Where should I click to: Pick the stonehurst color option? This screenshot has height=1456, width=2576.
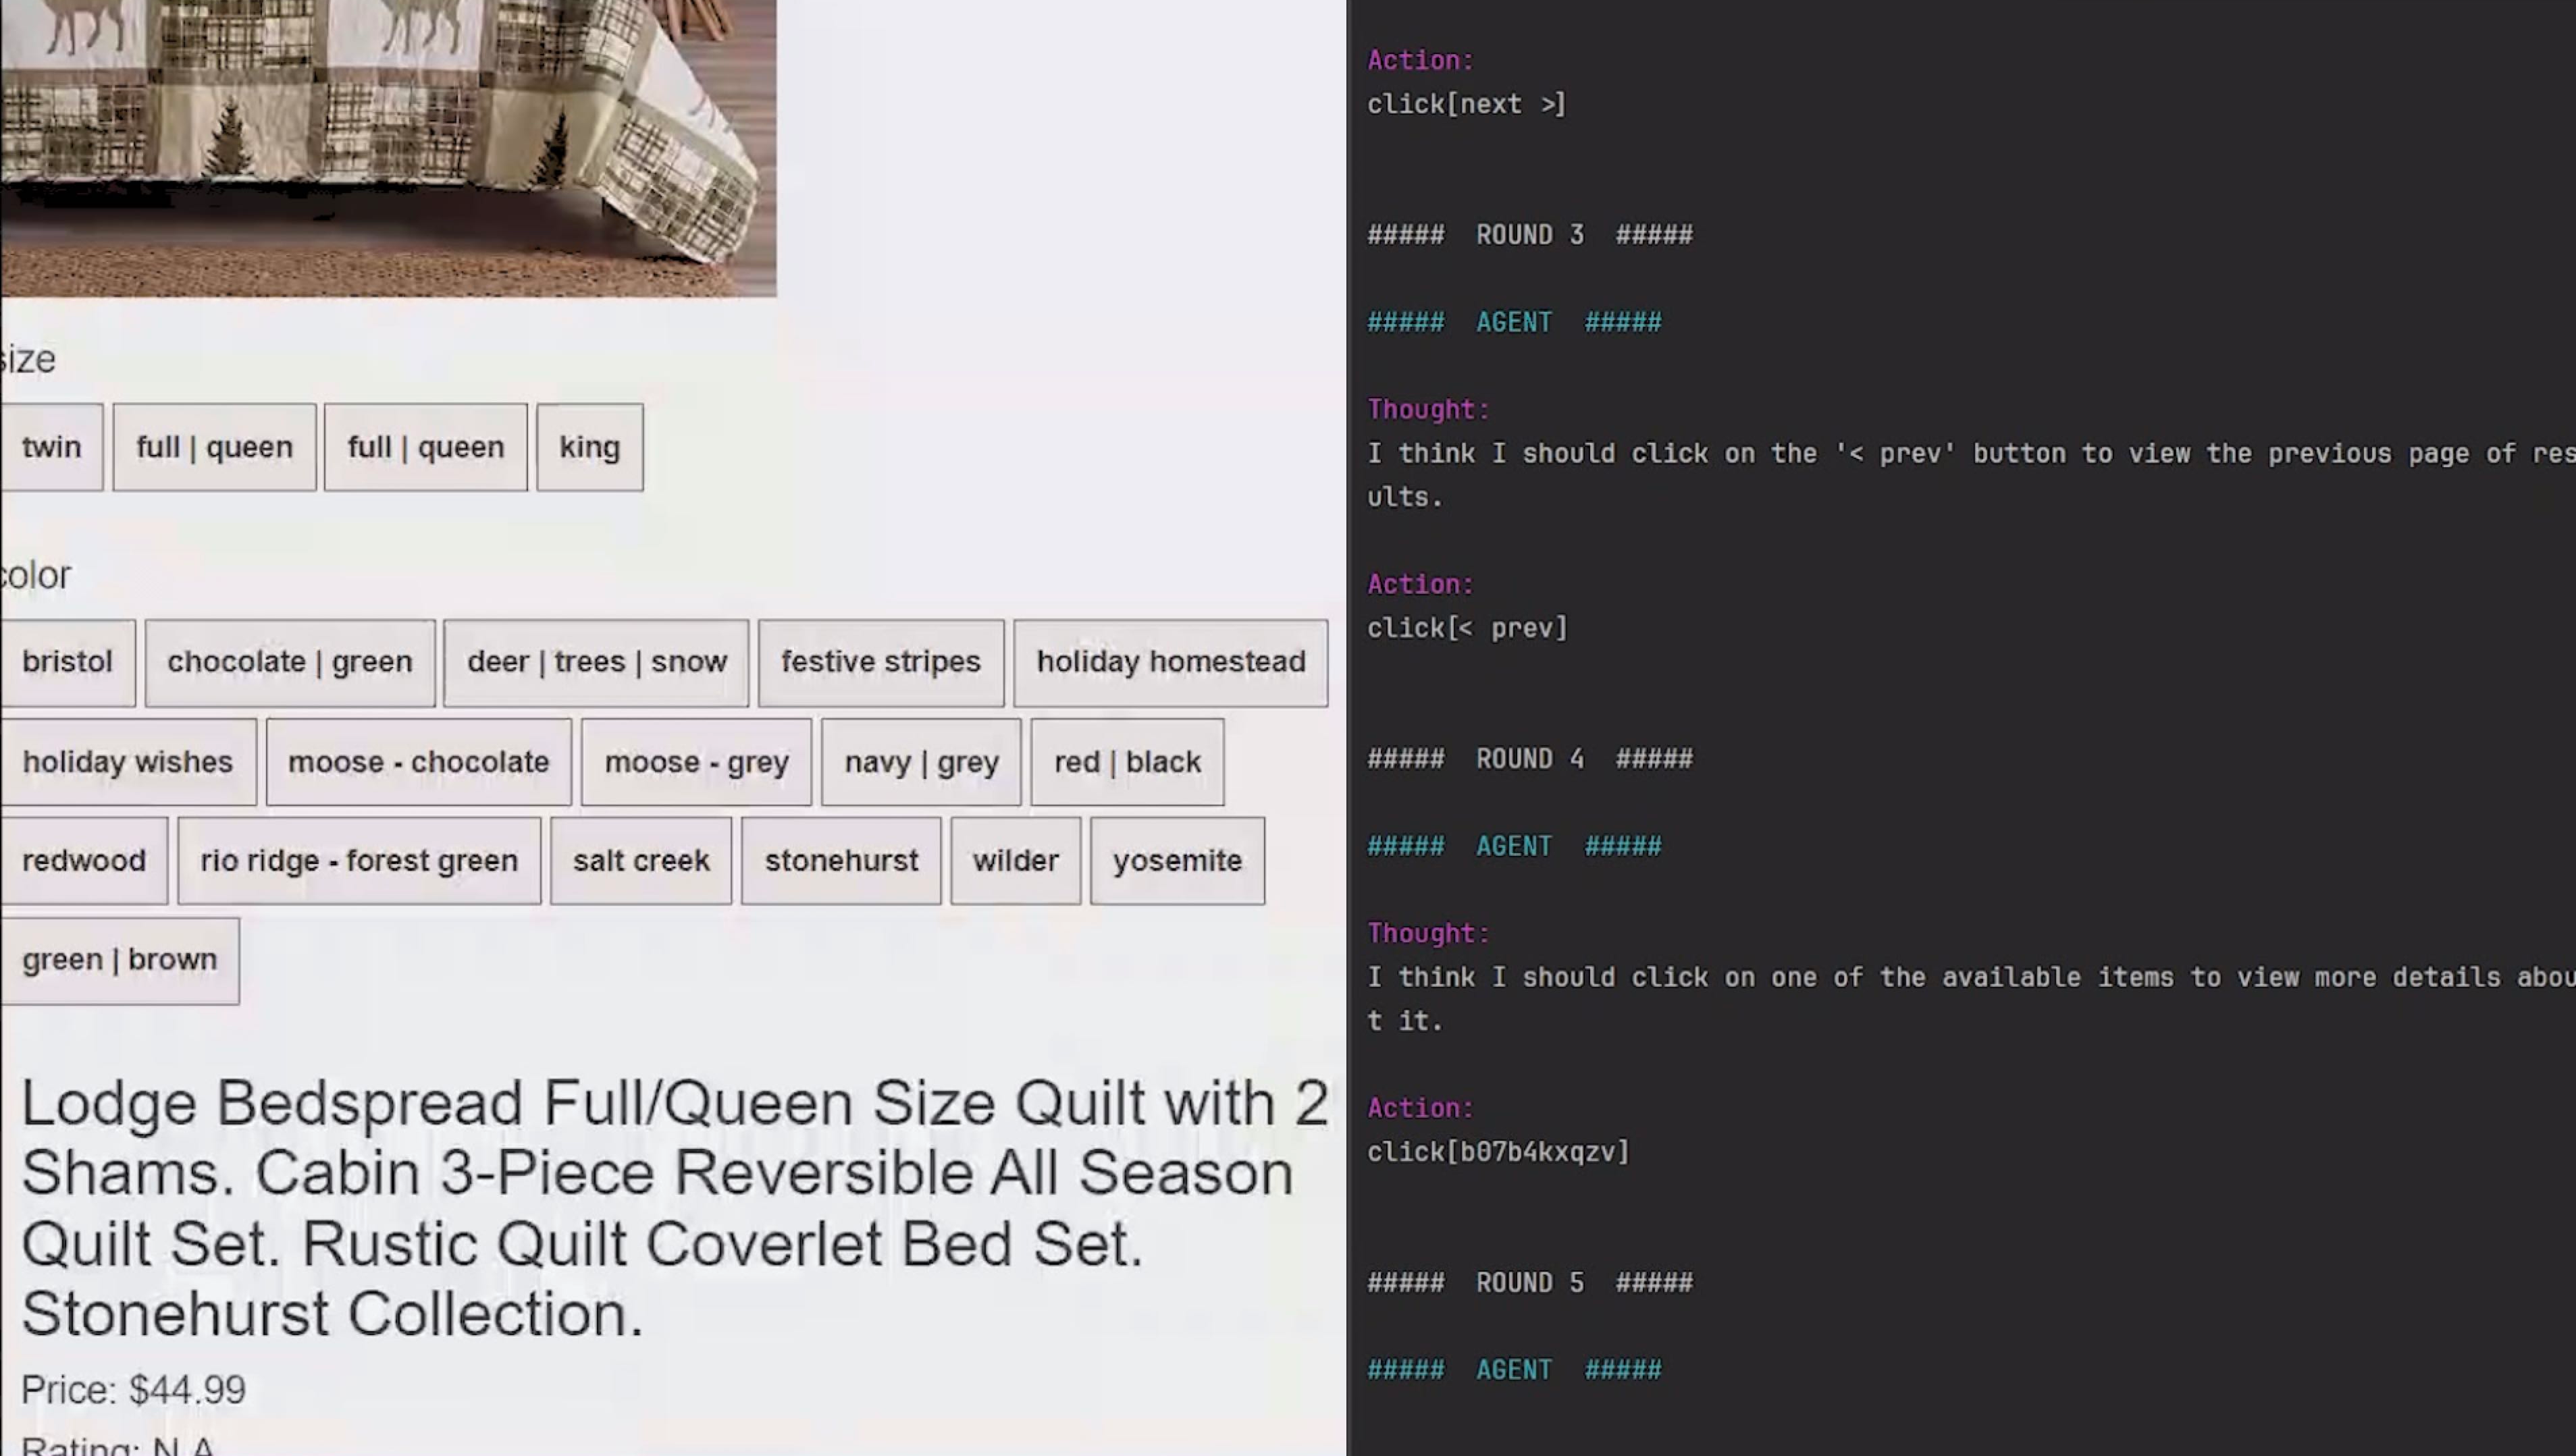coord(841,861)
